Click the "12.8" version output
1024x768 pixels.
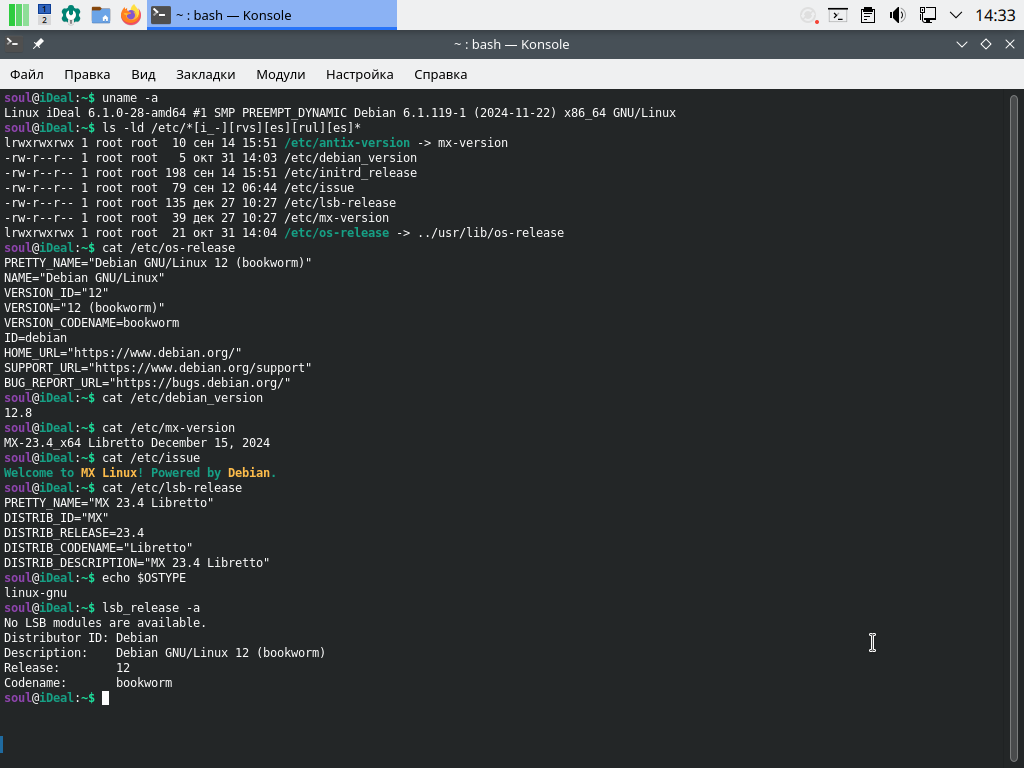[18, 413]
